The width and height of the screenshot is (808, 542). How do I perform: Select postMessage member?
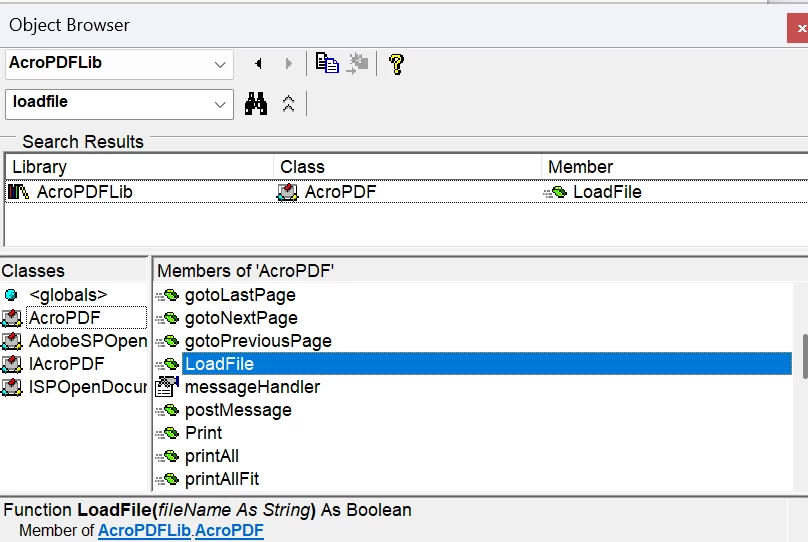point(238,410)
